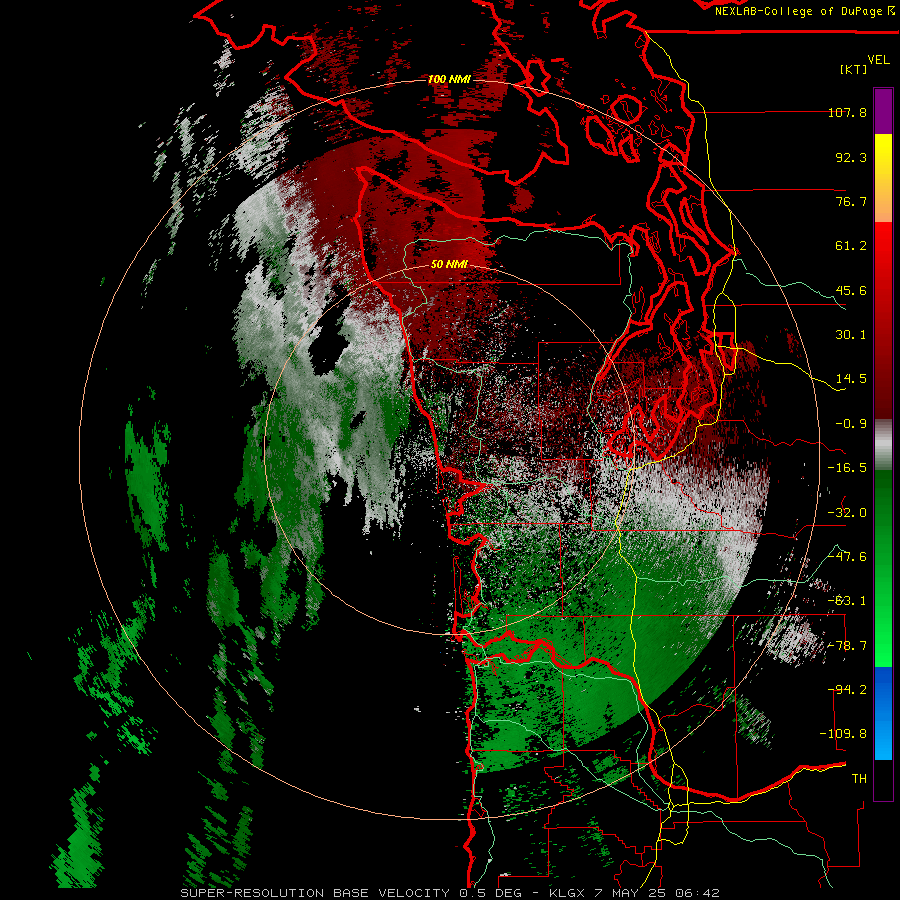Click the 30.1 legend value
The width and height of the screenshot is (900, 900).
851,335
